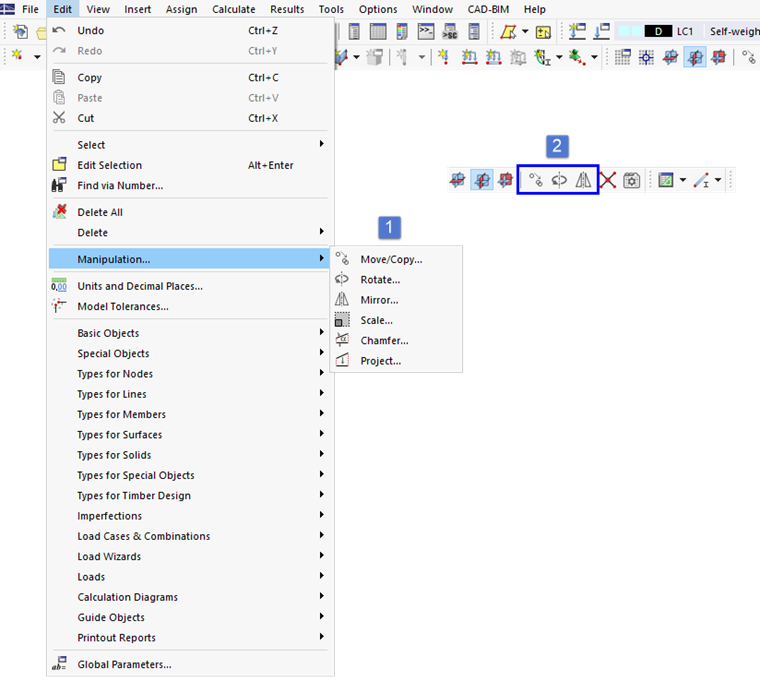Expand the Basic Objects submenu

pos(190,333)
